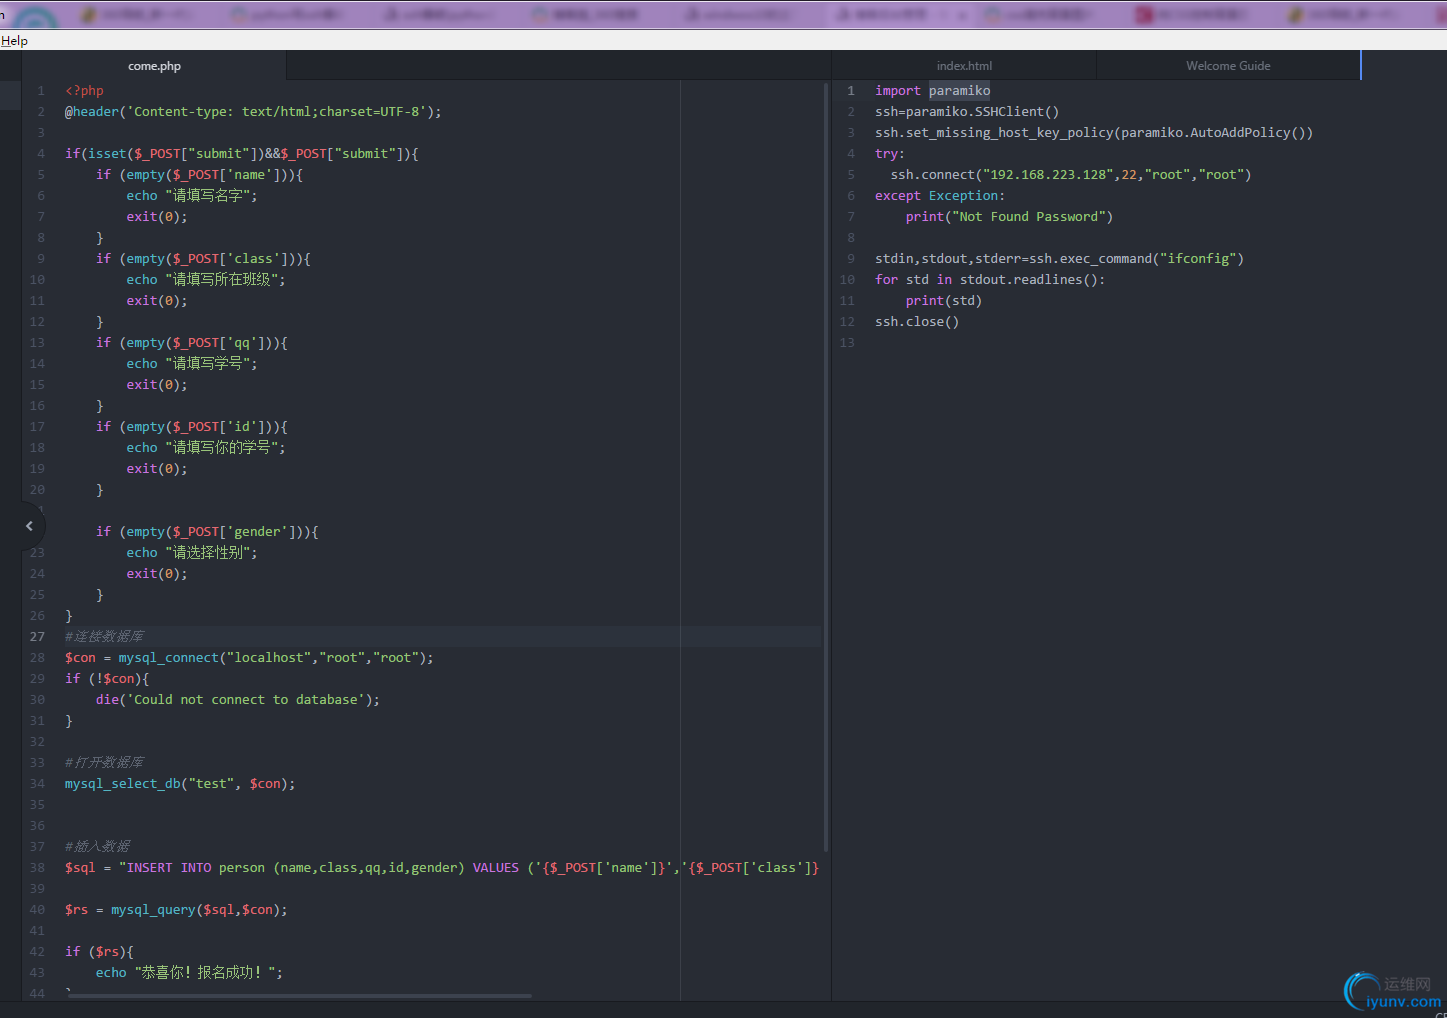Click line number 38 in come.php gutter
The width and height of the screenshot is (1447, 1018).
(x=37, y=868)
